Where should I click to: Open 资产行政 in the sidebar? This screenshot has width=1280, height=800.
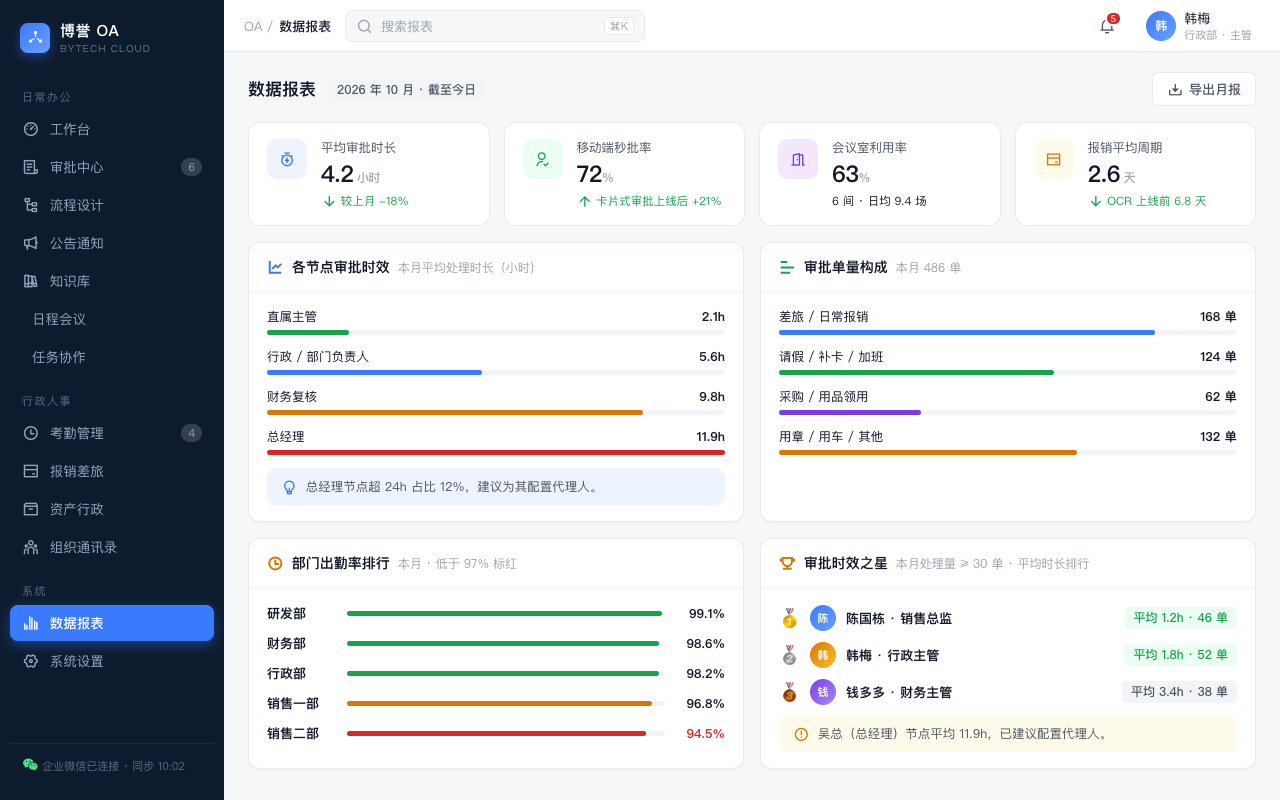coord(112,509)
